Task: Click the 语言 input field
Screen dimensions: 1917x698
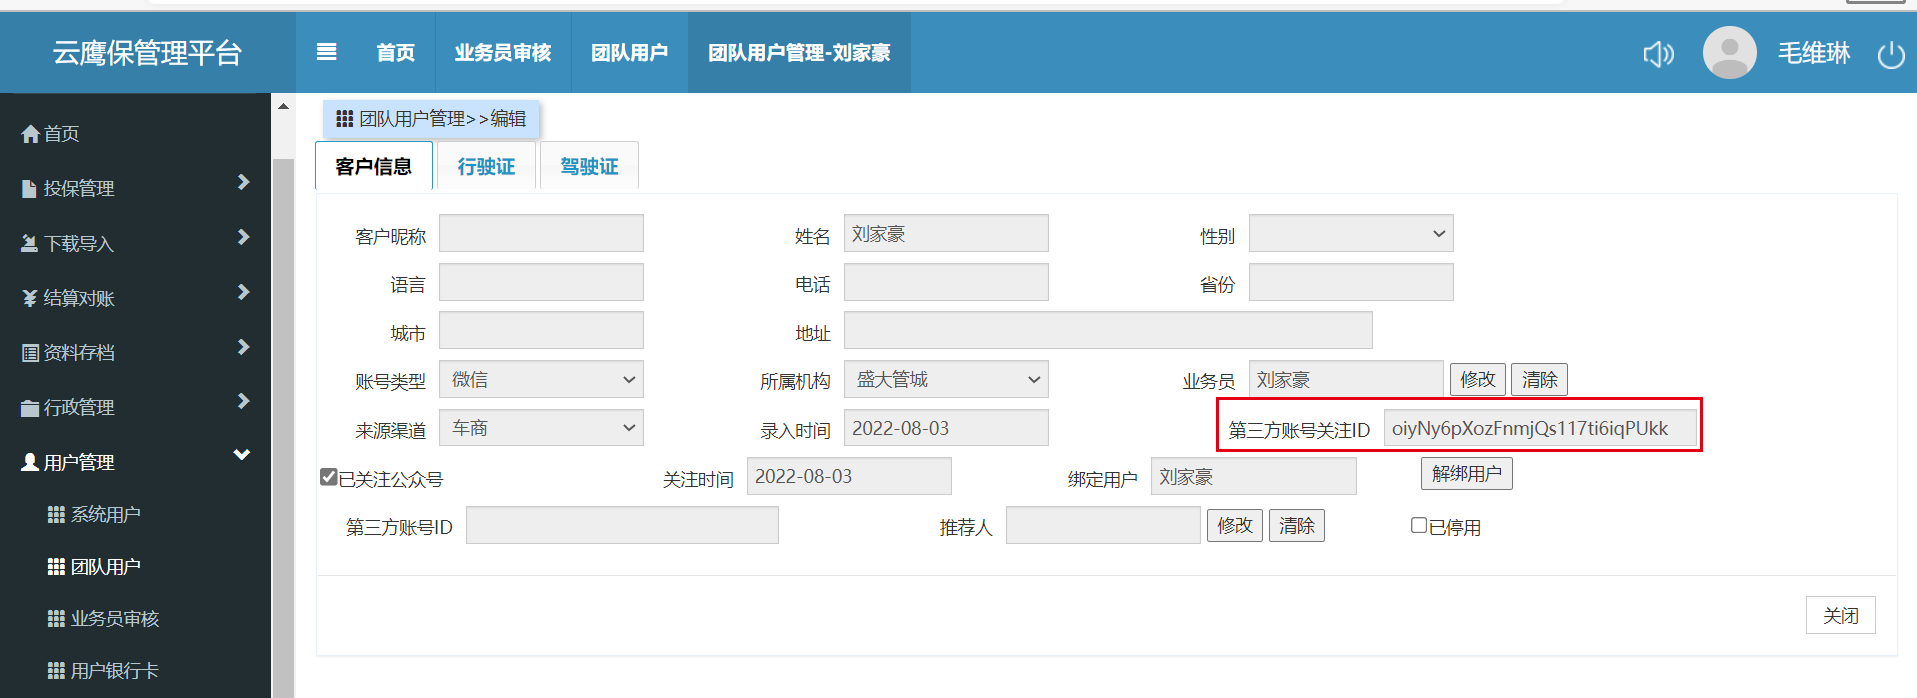Action: coord(541,282)
